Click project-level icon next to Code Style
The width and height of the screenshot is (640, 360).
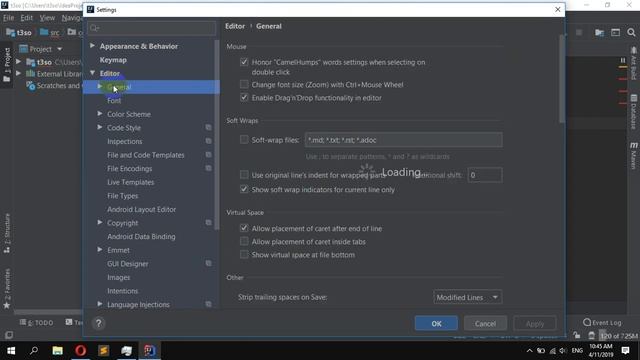coord(208,128)
